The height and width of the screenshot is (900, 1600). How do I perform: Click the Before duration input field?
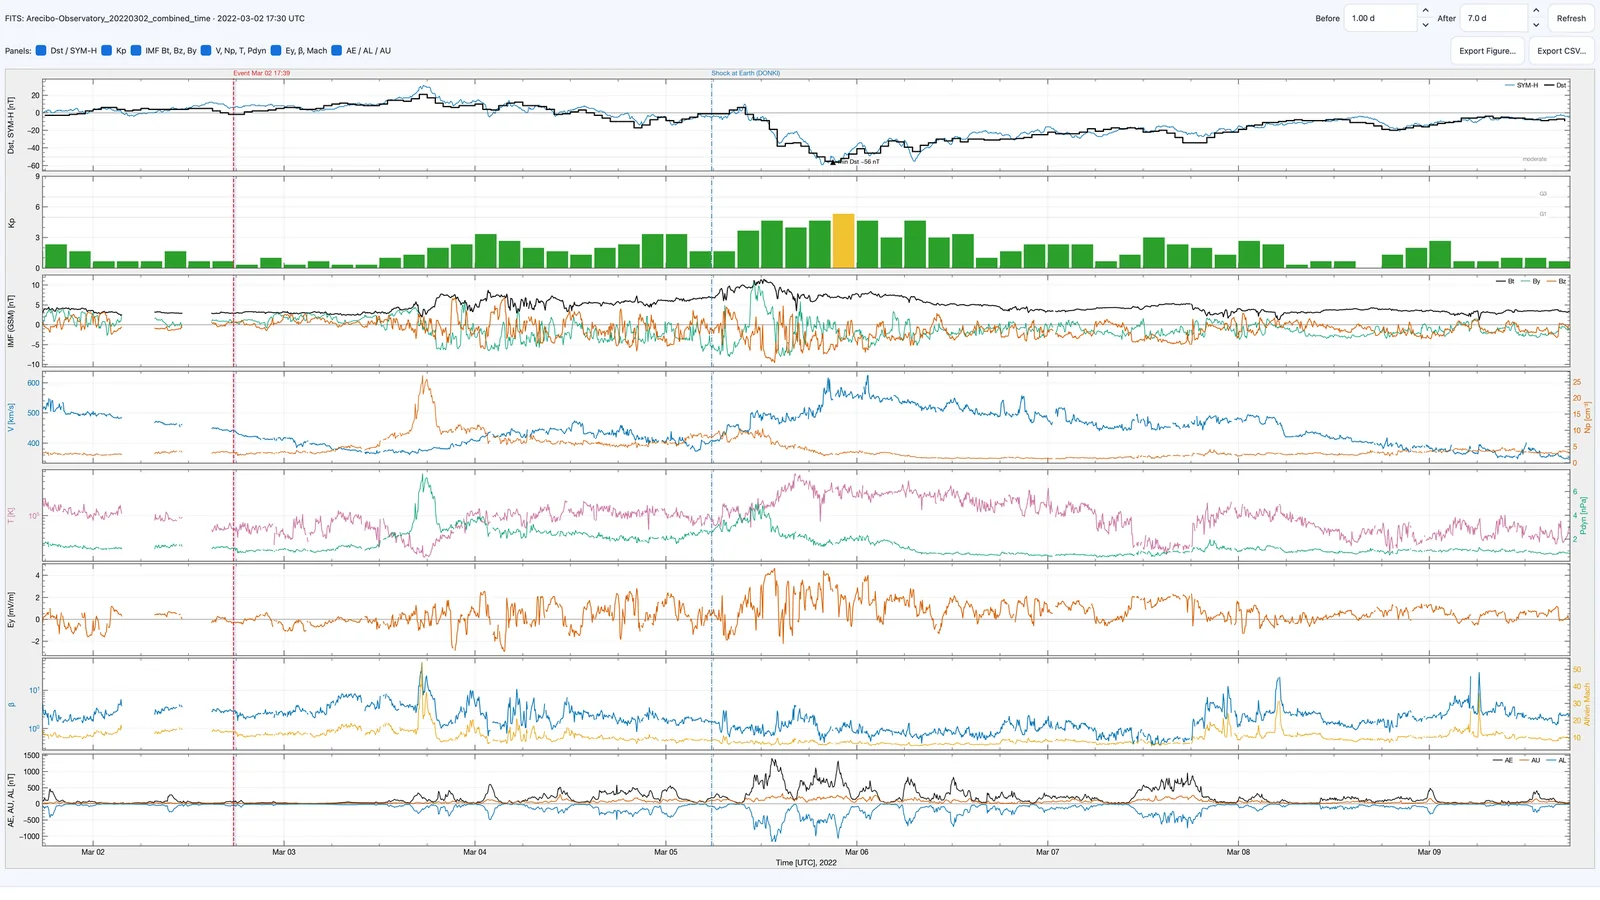point(1381,18)
